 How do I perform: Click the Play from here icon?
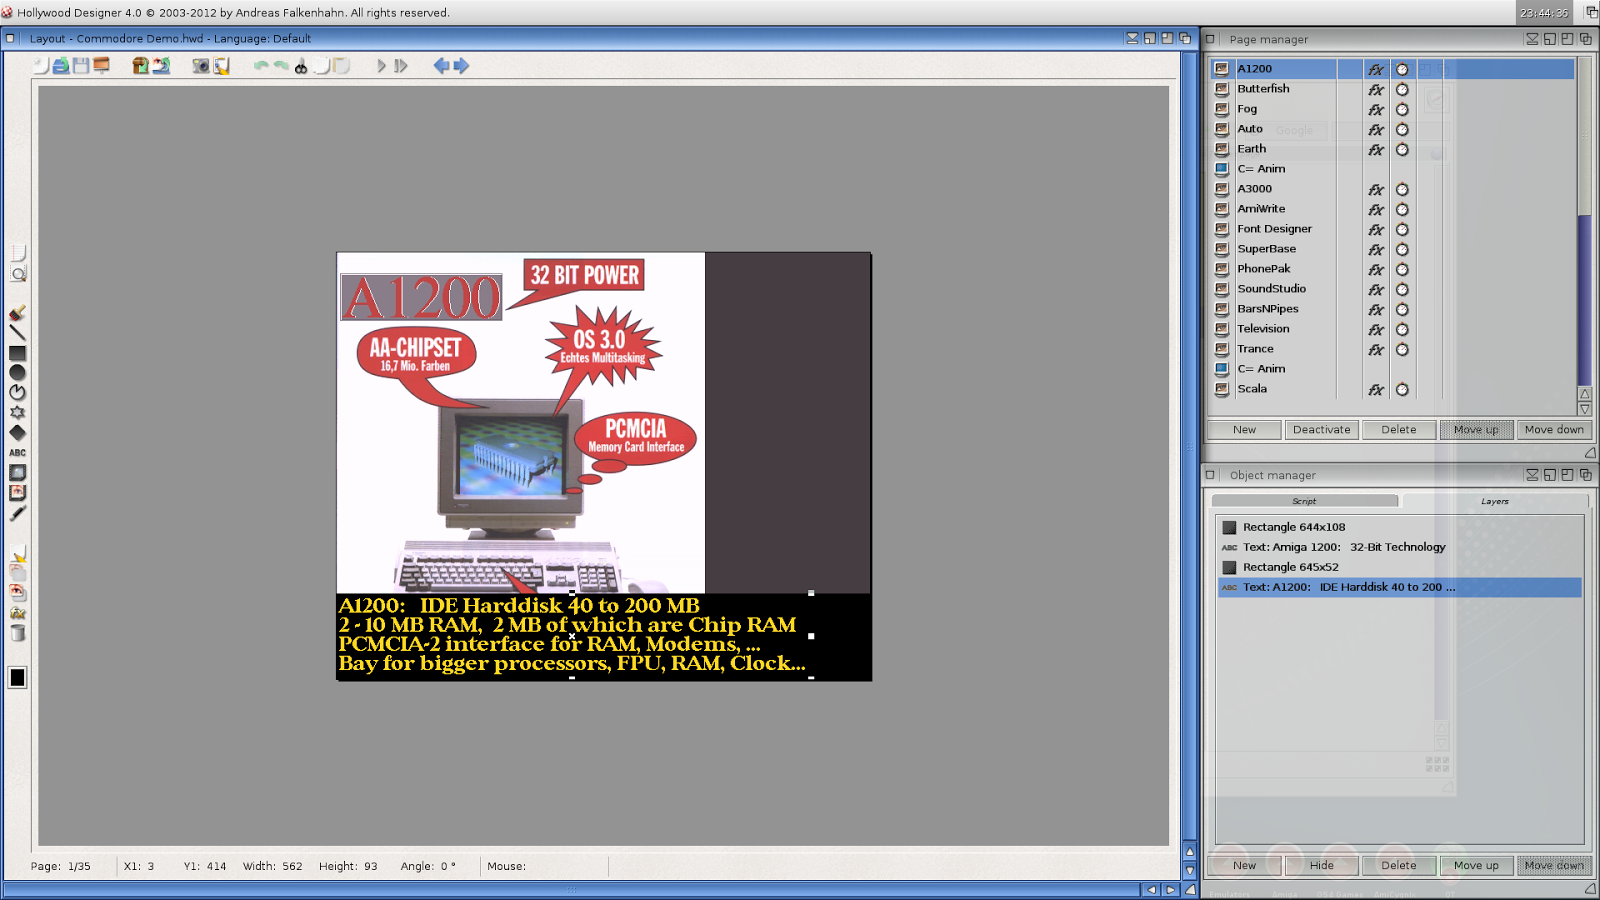401,66
